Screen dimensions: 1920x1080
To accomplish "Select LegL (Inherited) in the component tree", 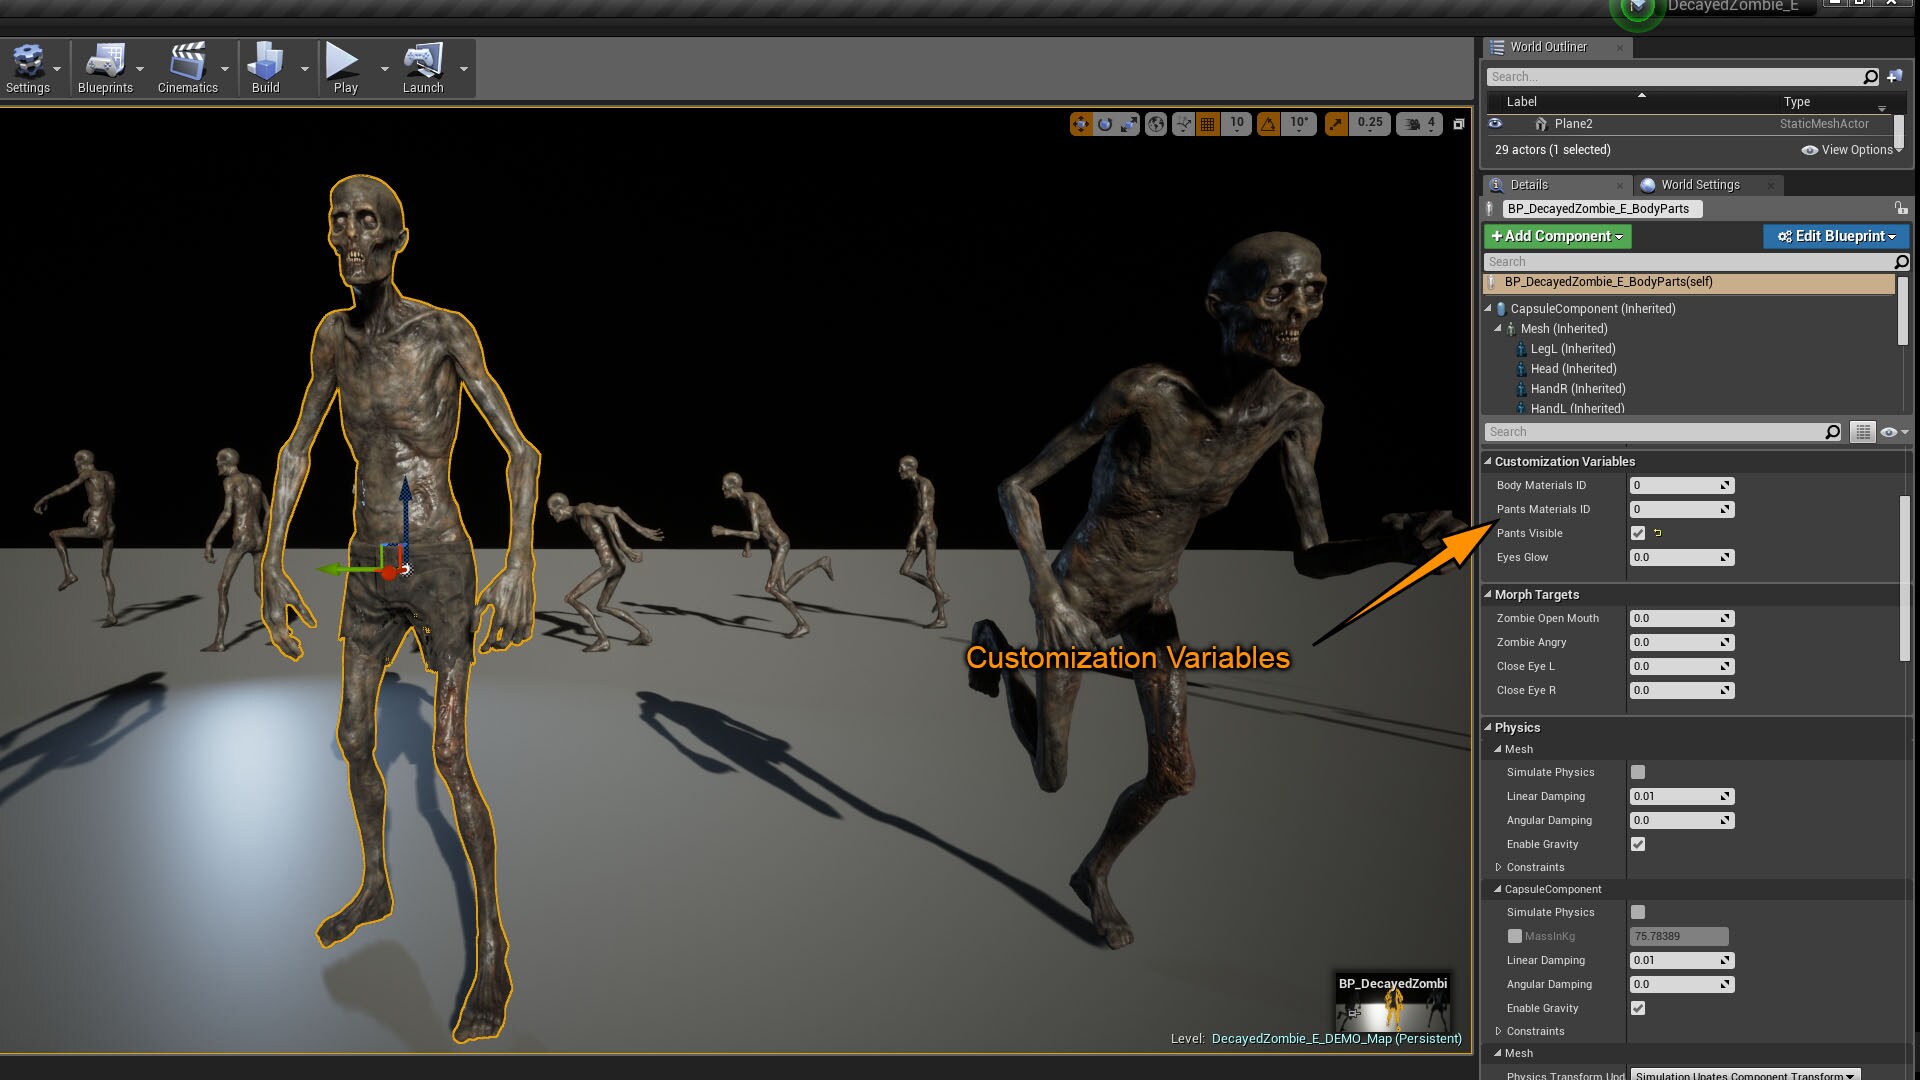I will [x=1573, y=348].
